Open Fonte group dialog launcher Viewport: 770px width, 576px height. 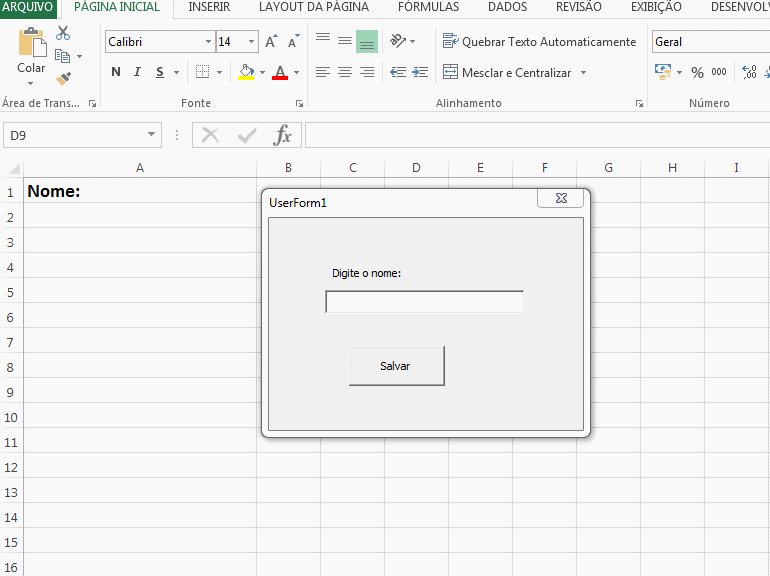point(299,103)
